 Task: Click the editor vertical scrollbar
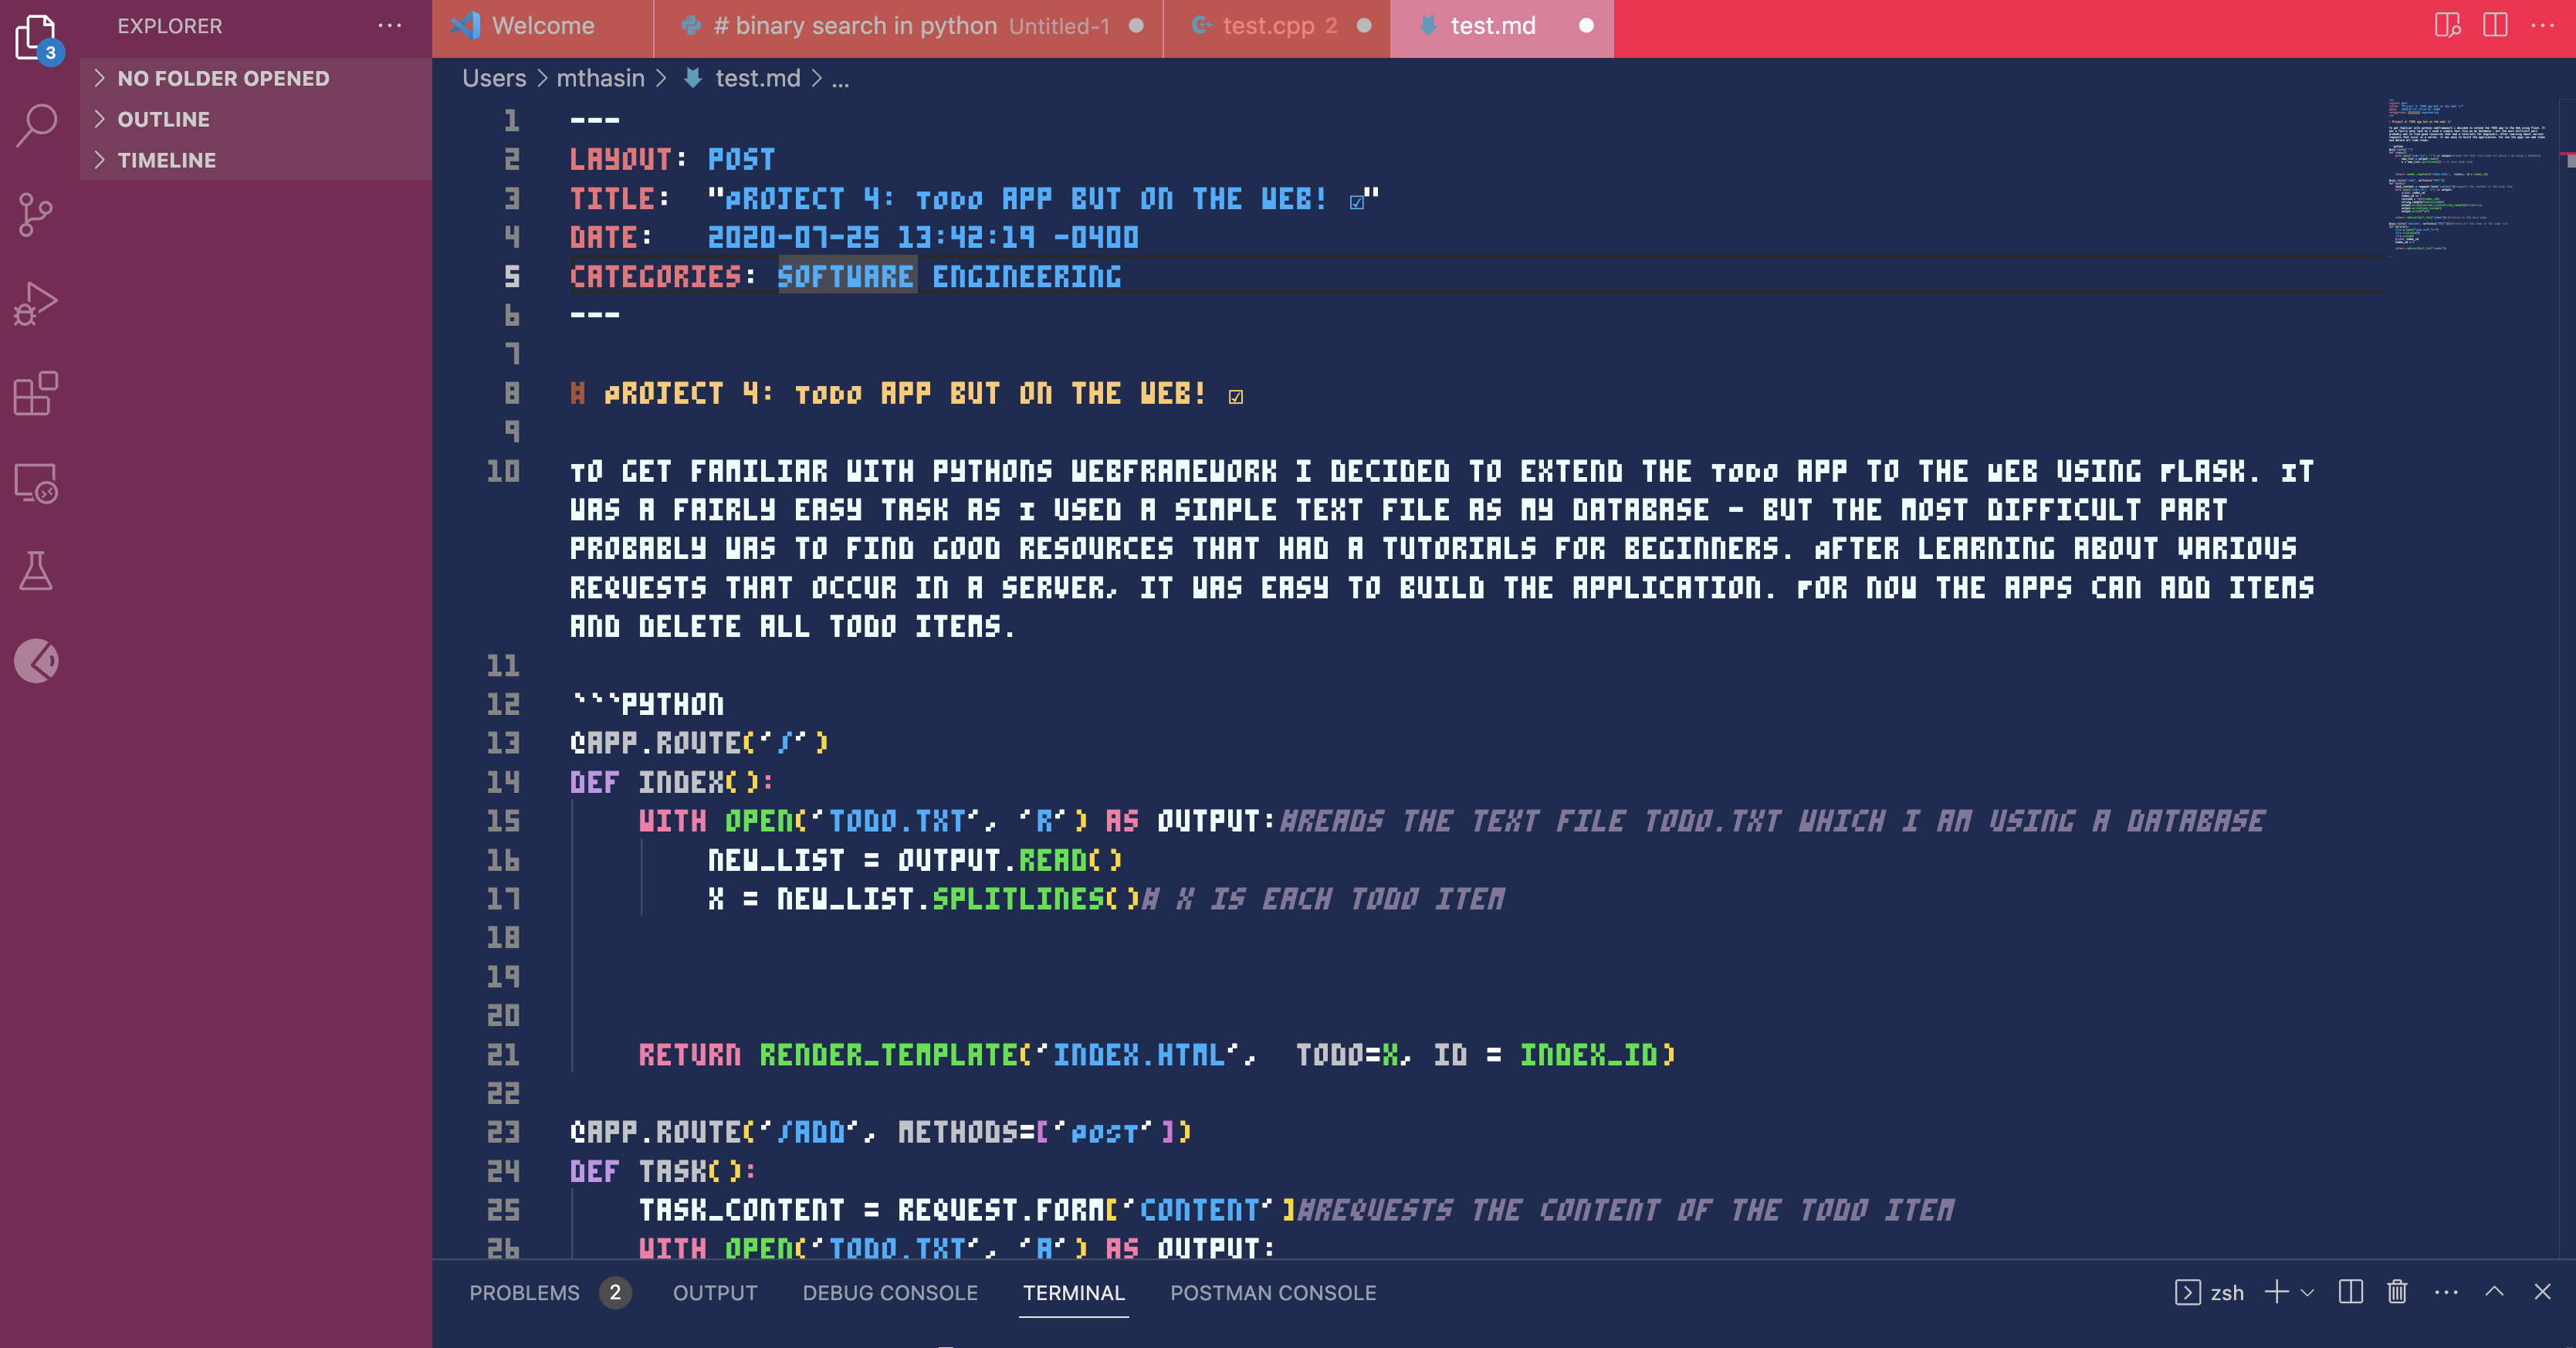point(2567,678)
